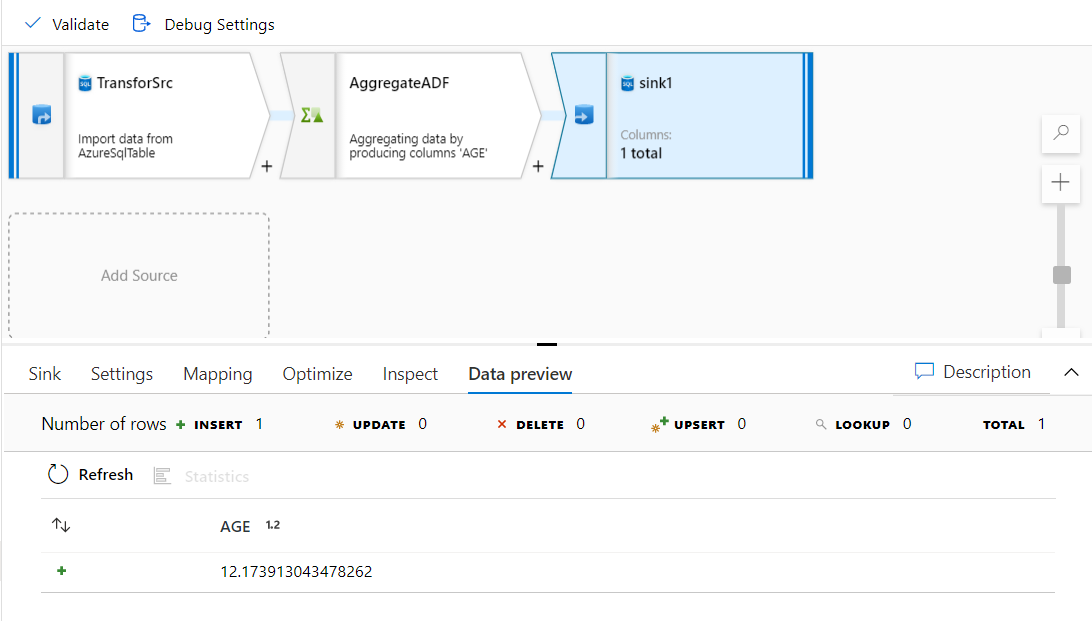Click the sort arrows beside the AGE column
Screen dimensions: 1092x621
point(62,525)
